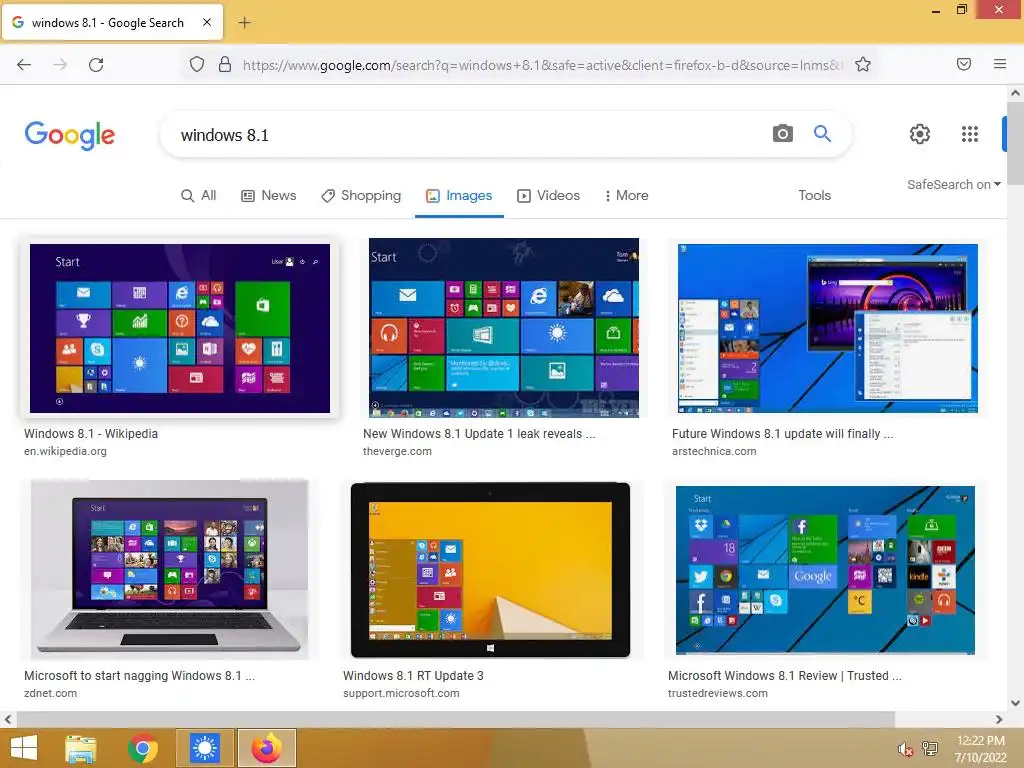The width and height of the screenshot is (1024, 768).
Task: Switch to the News tab
Action: (x=268, y=195)
